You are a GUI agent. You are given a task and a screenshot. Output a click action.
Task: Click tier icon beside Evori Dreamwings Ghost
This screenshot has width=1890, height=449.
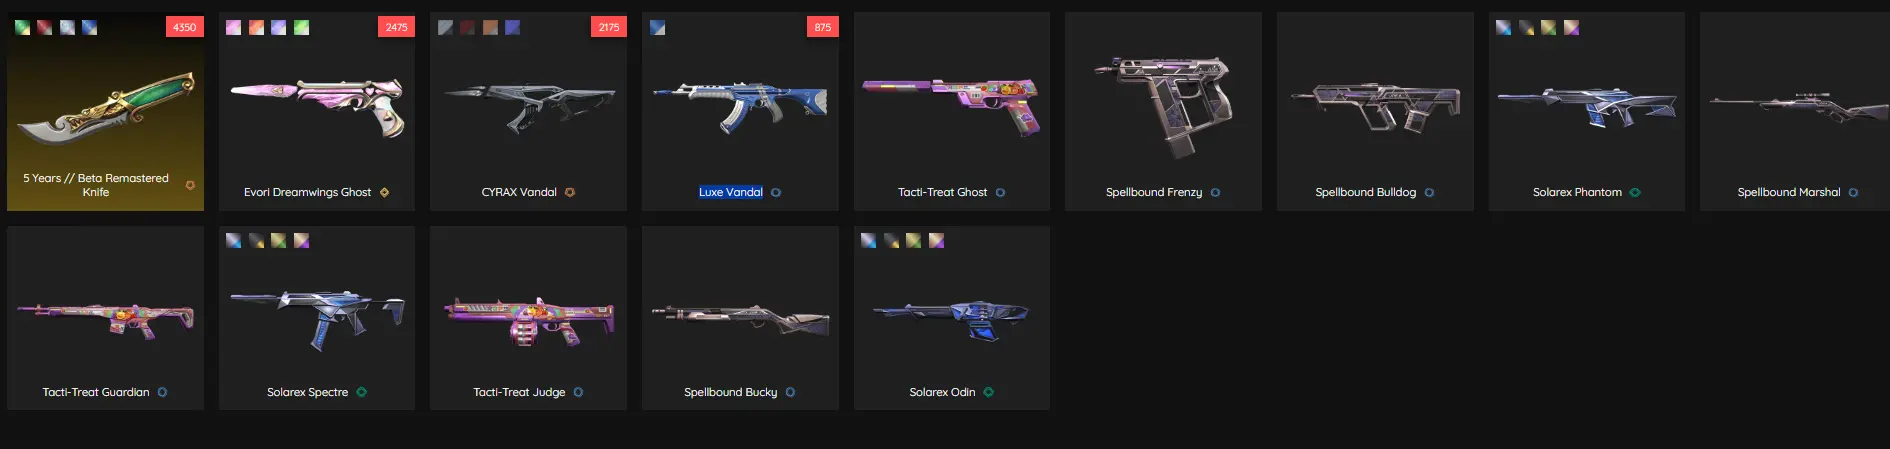click(x=384, y=192)
